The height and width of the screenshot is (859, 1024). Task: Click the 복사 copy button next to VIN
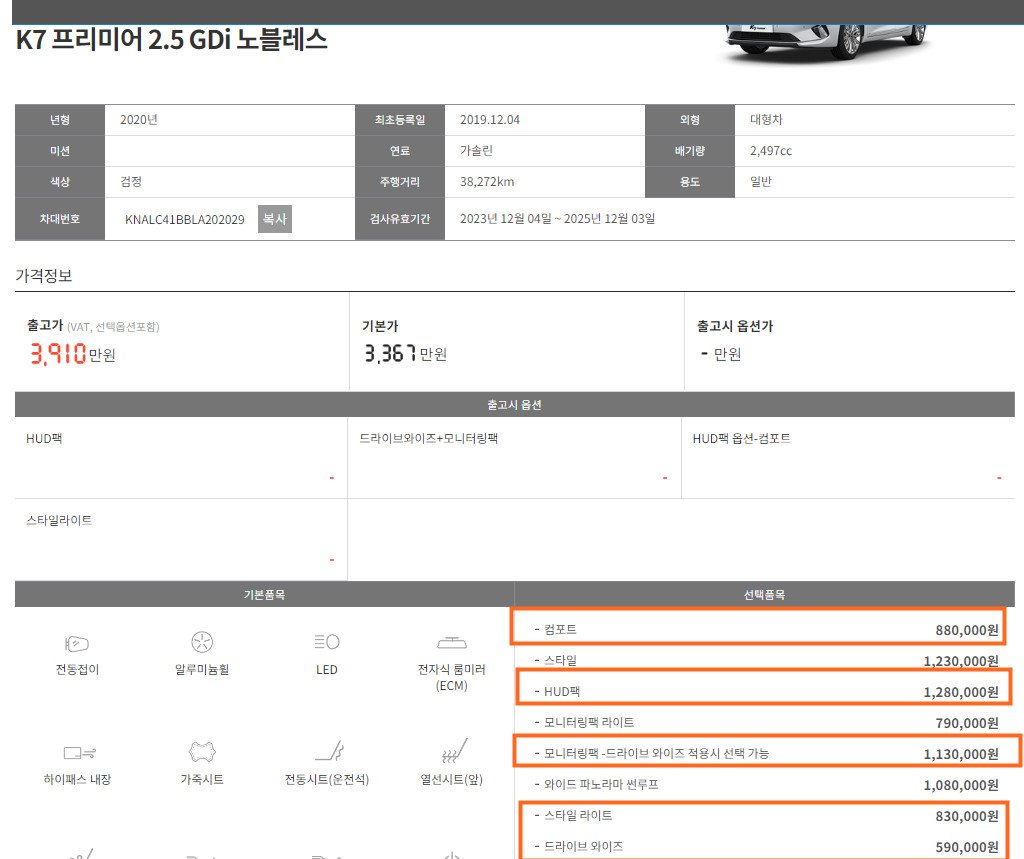pos(274,219)
